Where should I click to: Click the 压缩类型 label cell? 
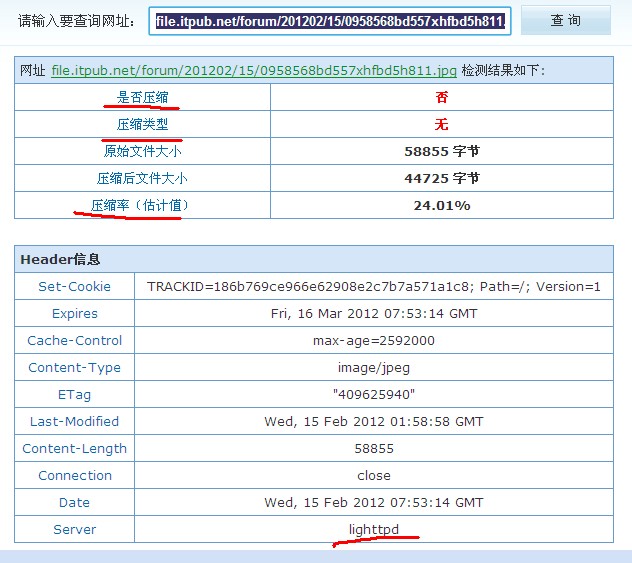143,125
